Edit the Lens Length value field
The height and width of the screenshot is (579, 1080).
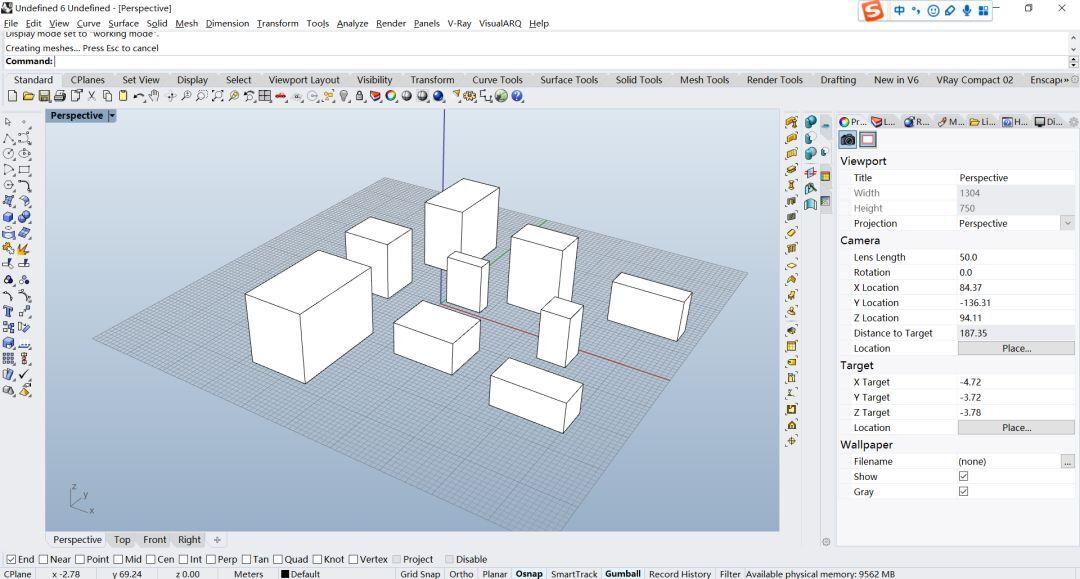point(1016,257)
